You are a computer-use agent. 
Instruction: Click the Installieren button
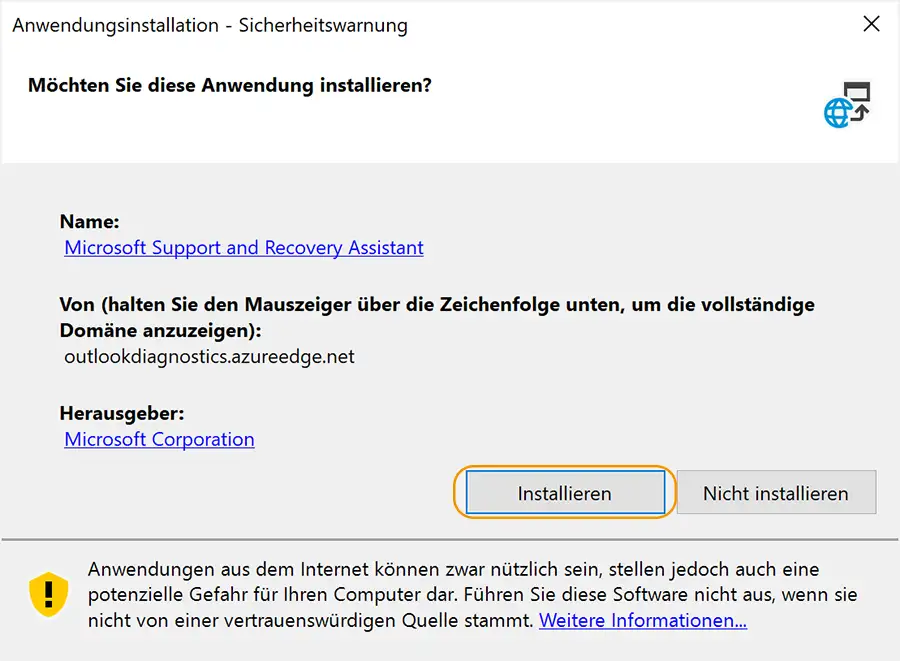coord(565,493)
